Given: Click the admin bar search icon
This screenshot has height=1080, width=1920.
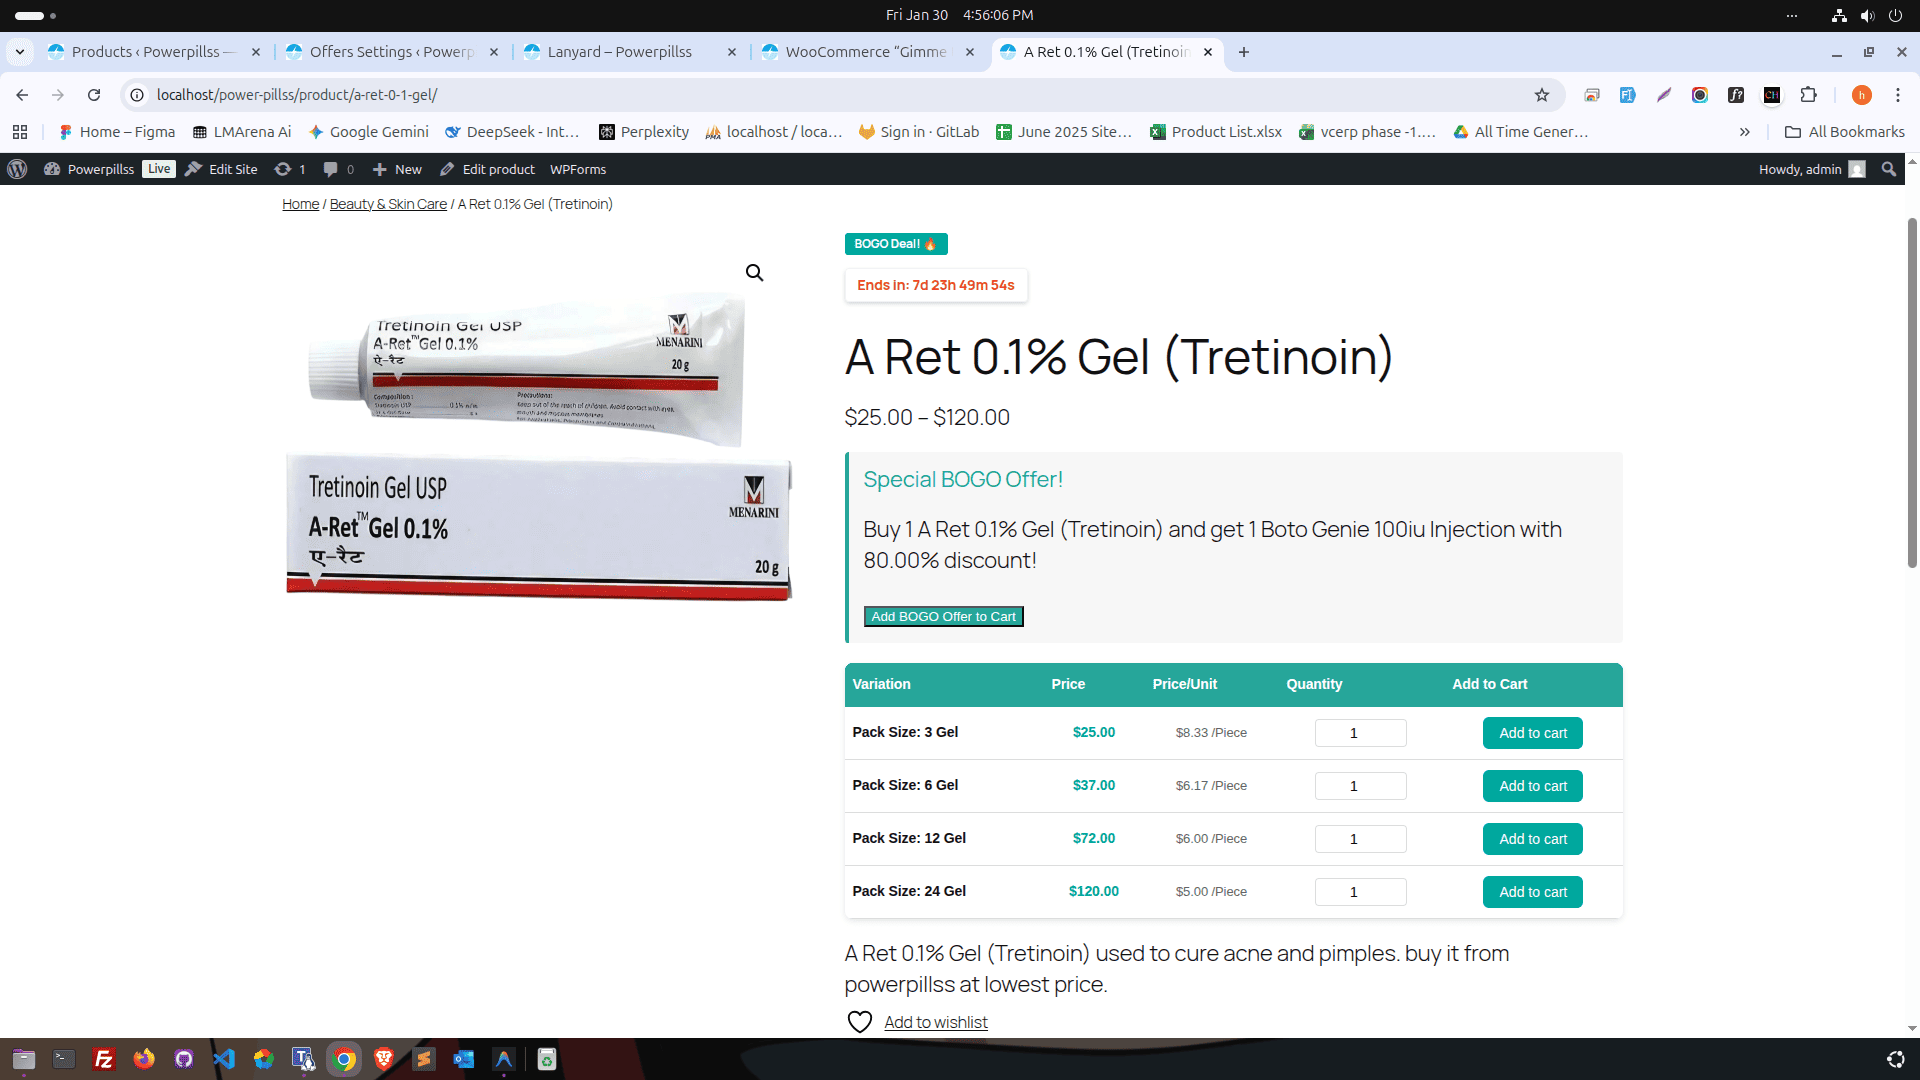Looking at the screenshot, I should click(1889, 169).
